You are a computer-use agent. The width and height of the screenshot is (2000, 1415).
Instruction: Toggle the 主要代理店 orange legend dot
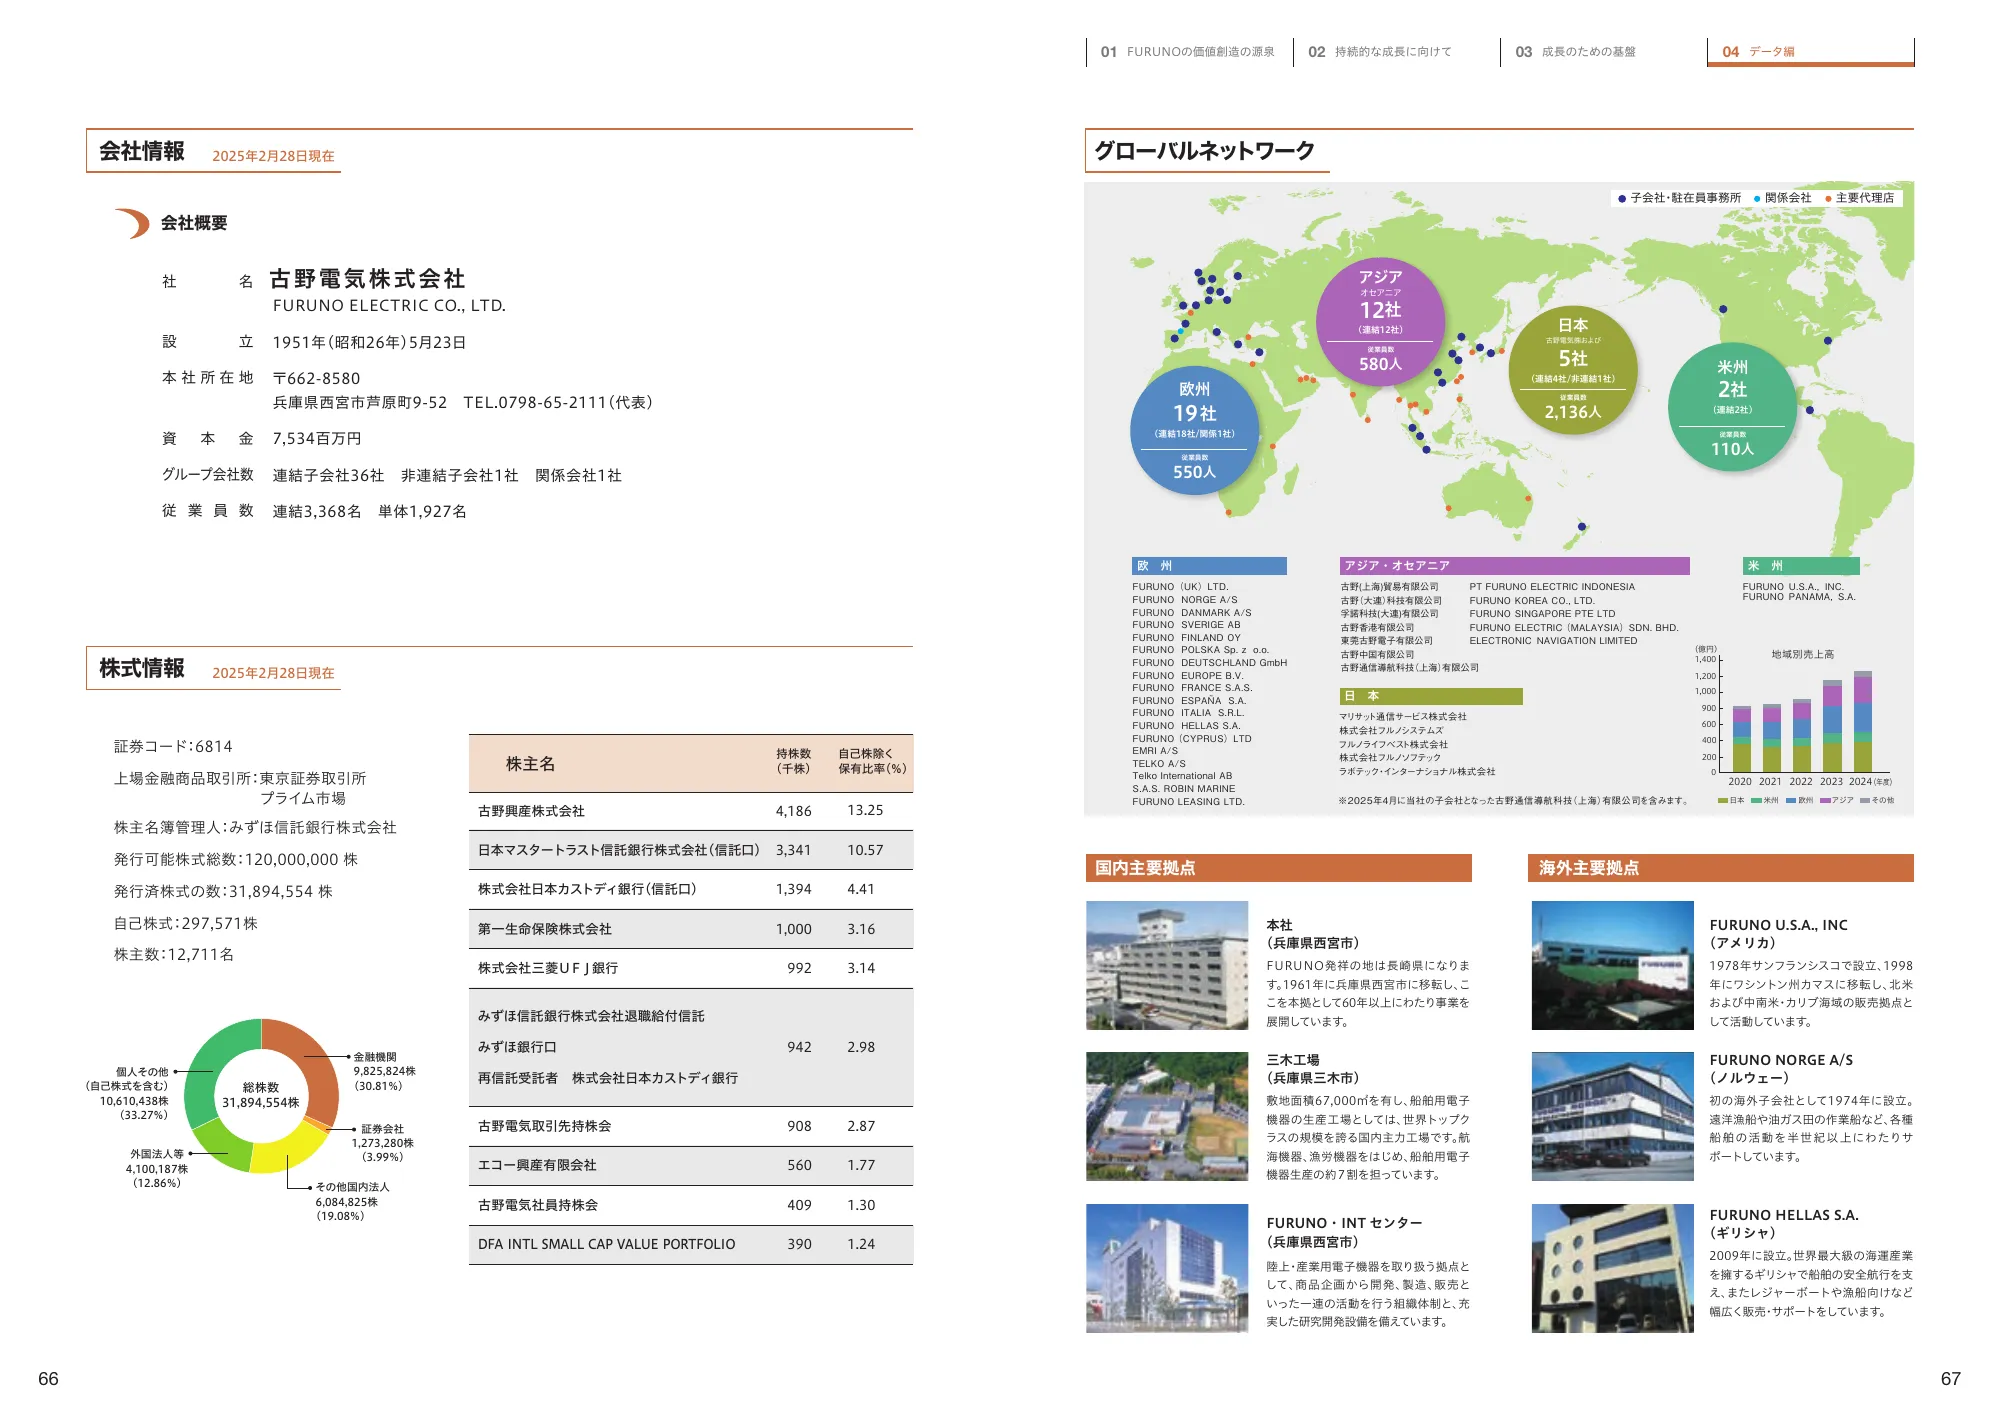(1828, 198)
